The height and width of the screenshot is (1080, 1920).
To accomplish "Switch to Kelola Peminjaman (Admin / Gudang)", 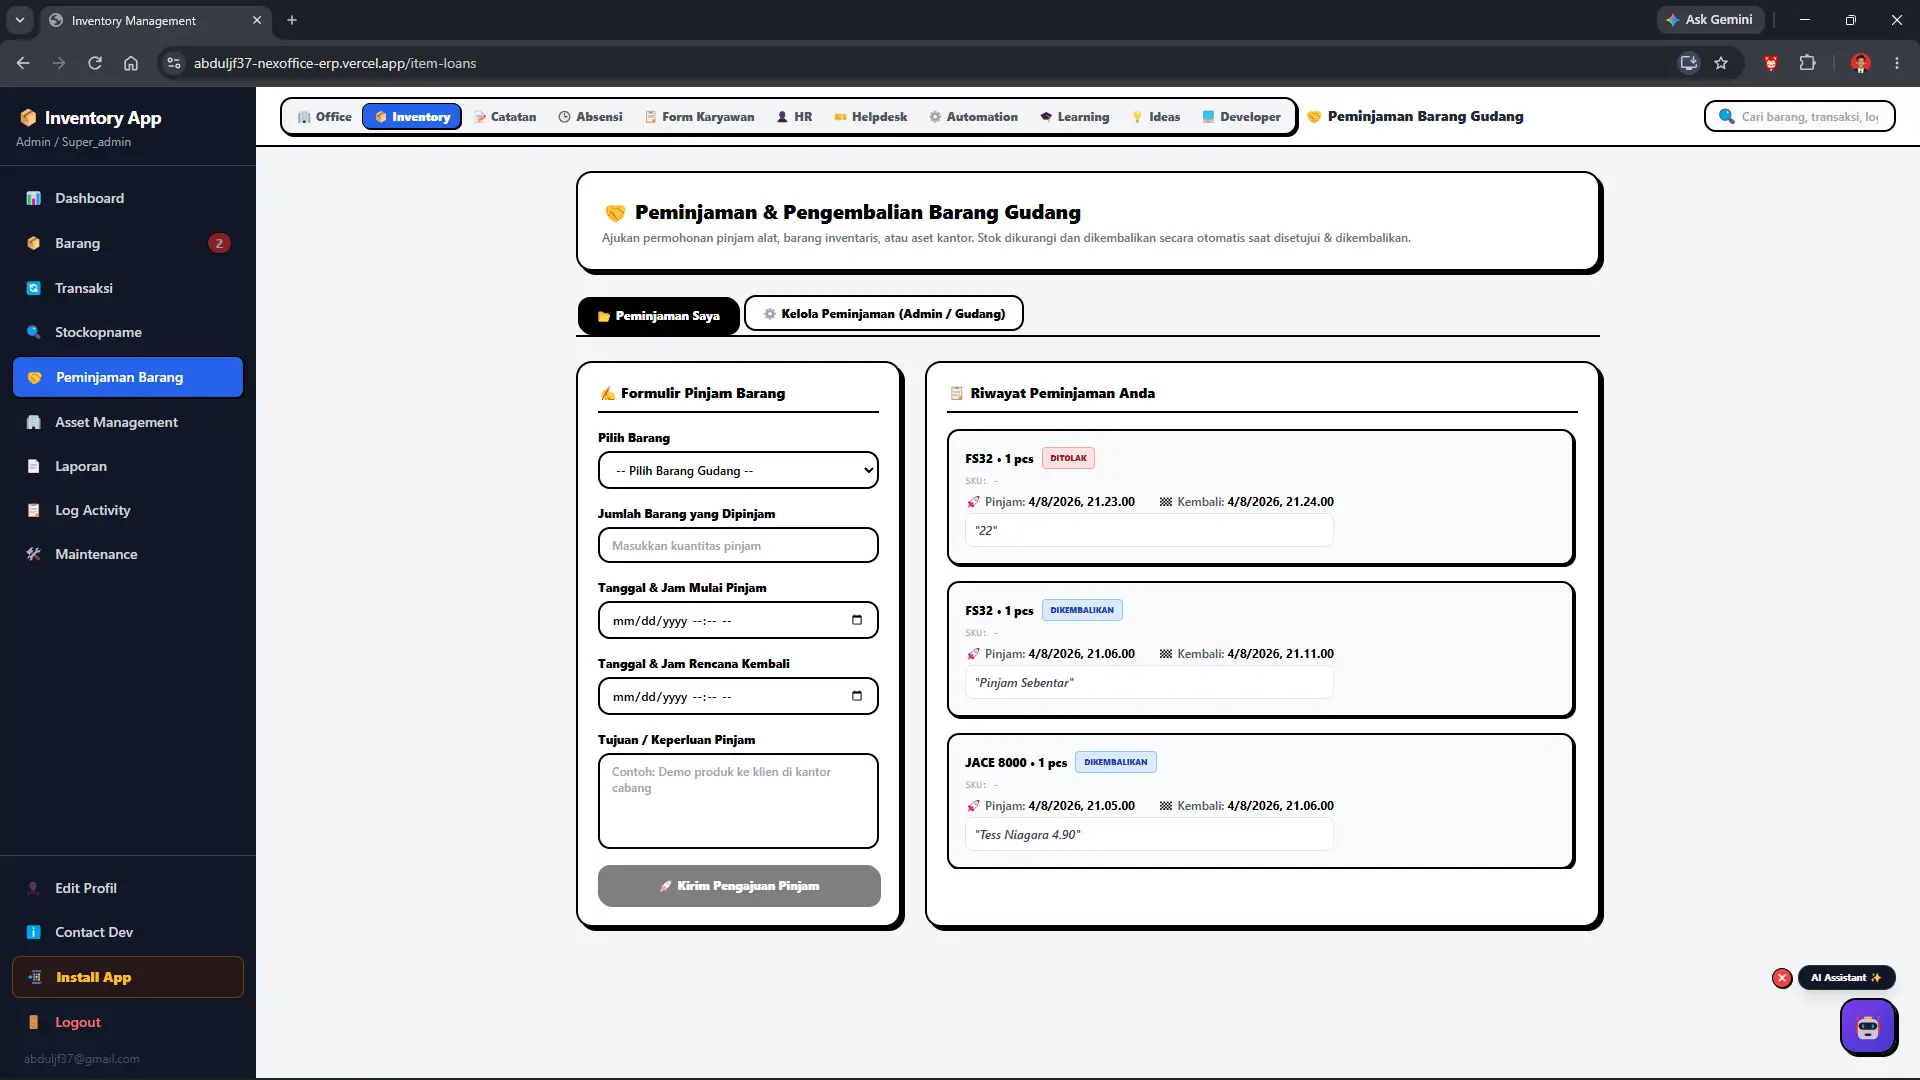I will click(884, 314).
